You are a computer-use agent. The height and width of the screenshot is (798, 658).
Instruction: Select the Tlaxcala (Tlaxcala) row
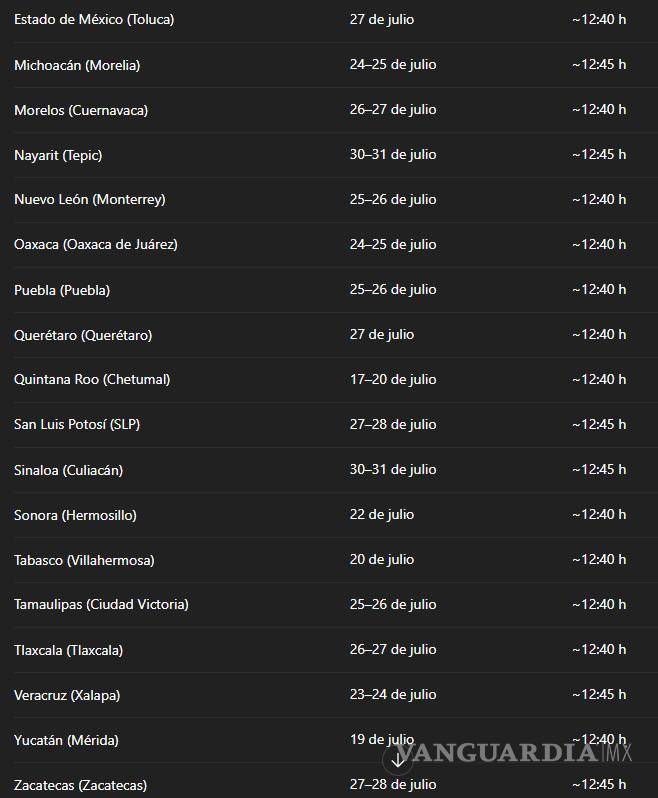tap(69, 650)
